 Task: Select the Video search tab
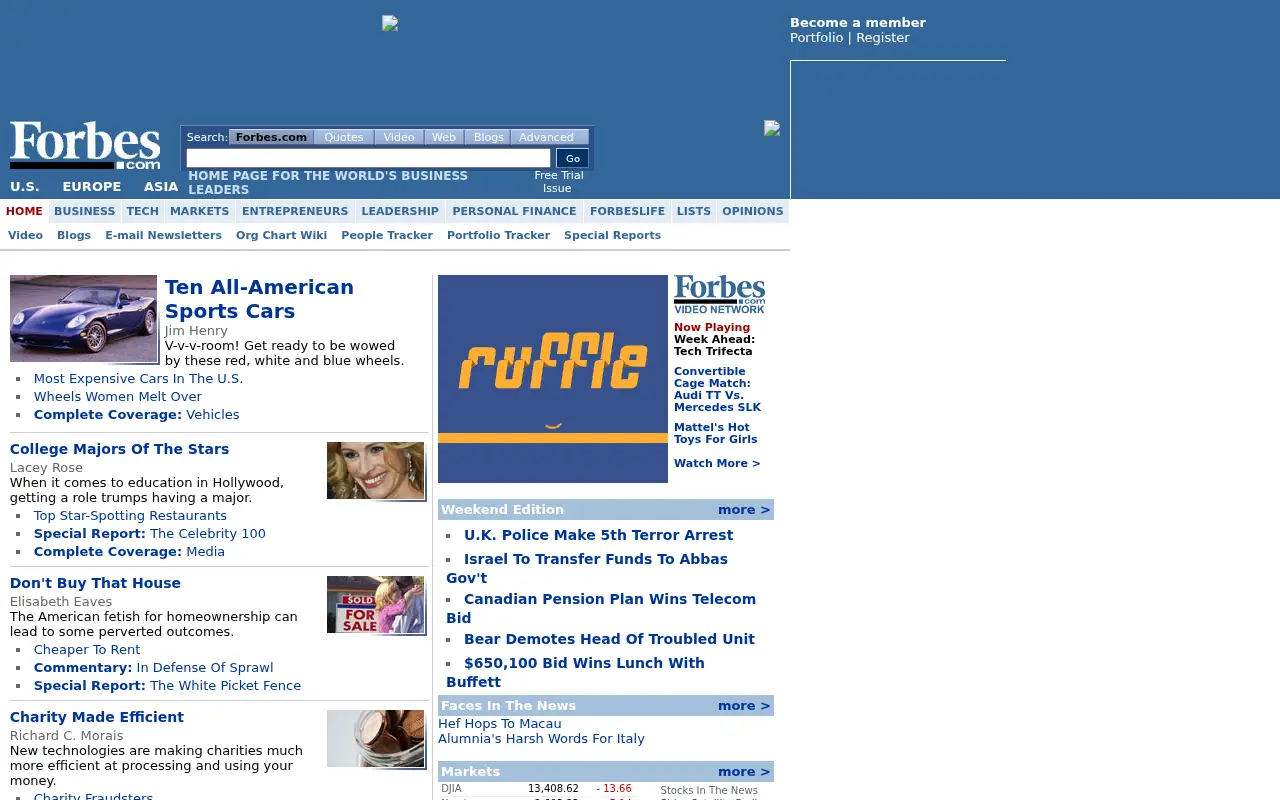point(399,137)
